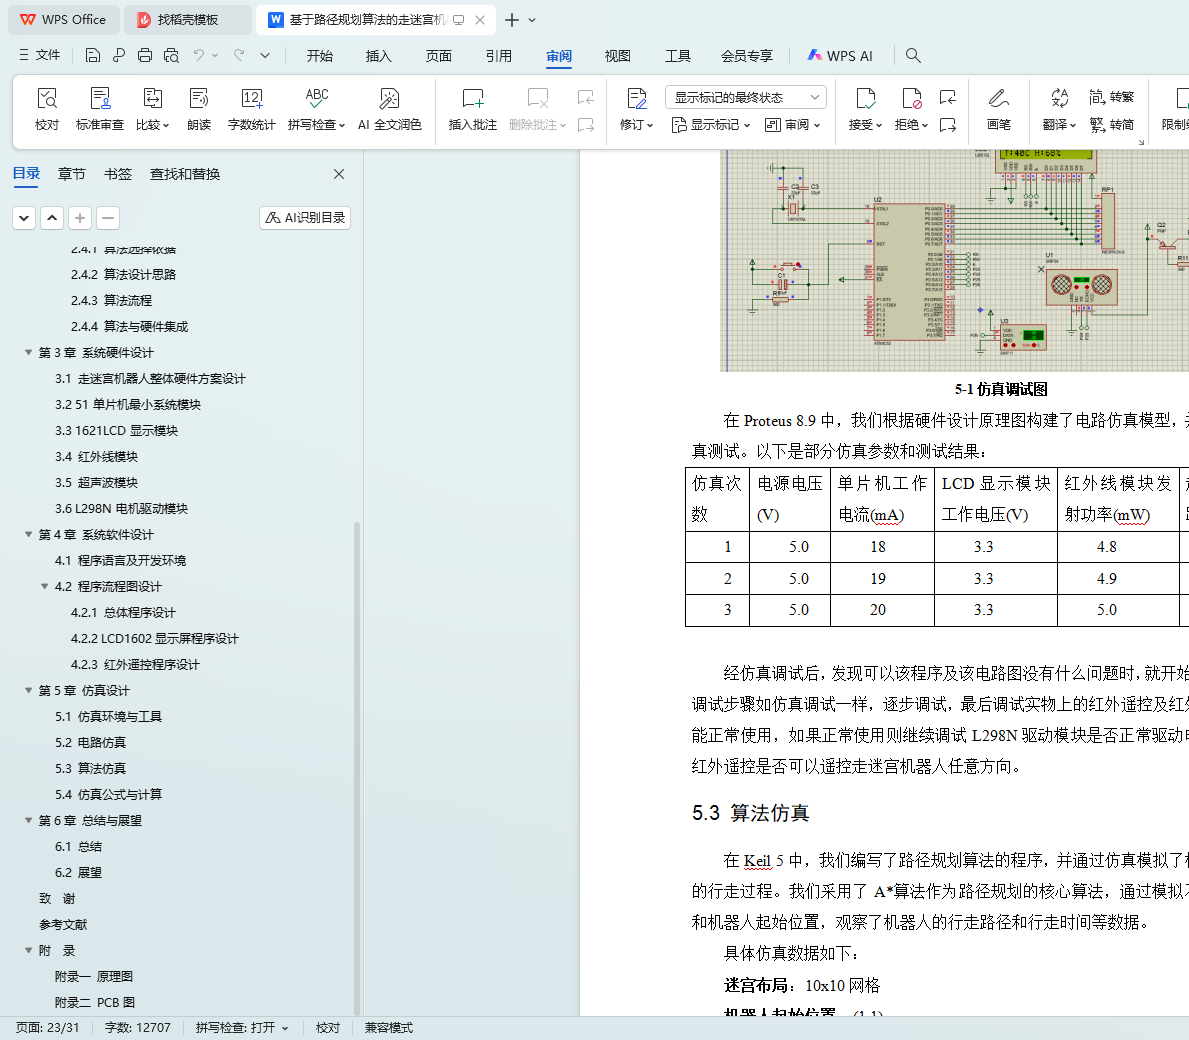
Task: Open 显示标记的最终状态 dropdown
Action: (x=746, y=97)
